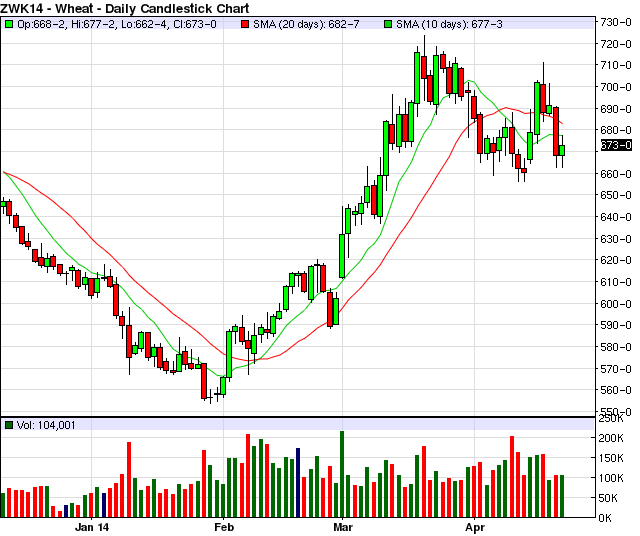Click the green OHLC legend swatch
Screen dimensions: 640x536
click(x=8, y=24)
